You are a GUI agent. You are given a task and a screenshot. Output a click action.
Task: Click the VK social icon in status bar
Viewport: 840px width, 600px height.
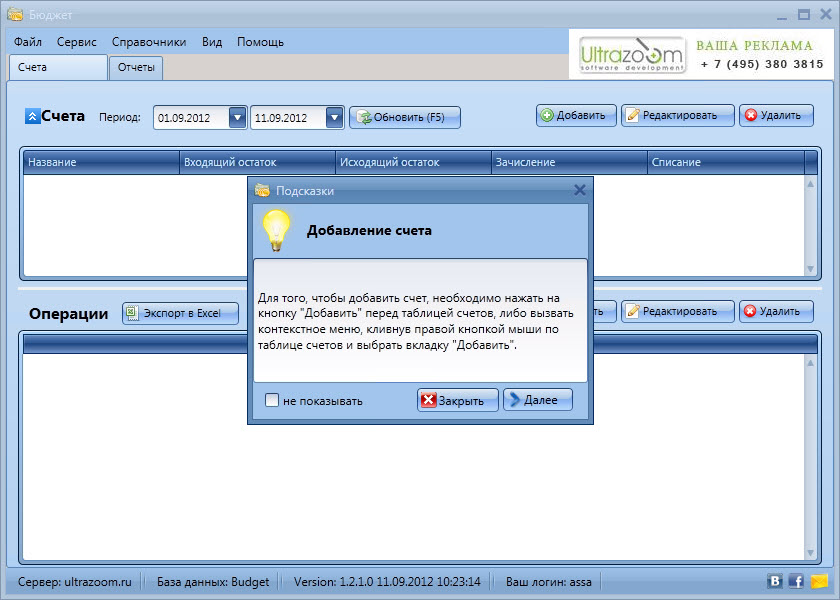pos(775,581)
